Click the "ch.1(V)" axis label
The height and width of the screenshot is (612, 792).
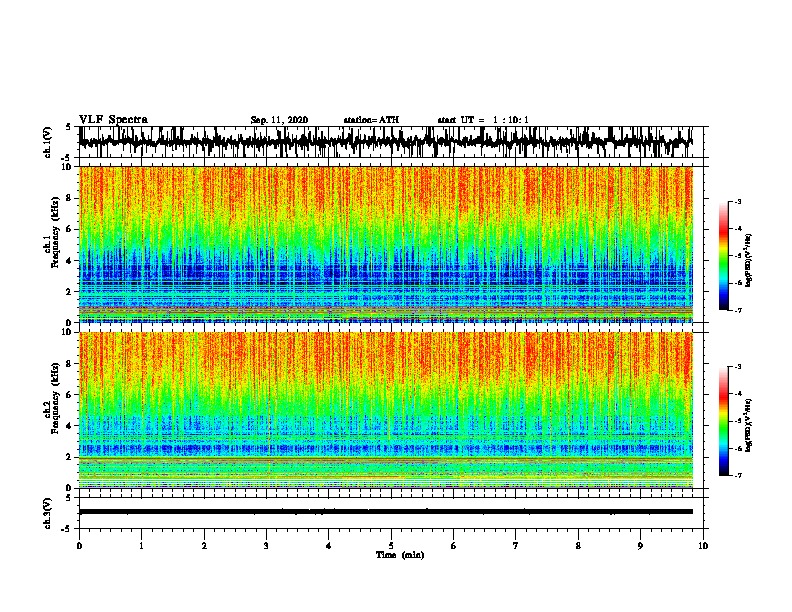point(48,142)
